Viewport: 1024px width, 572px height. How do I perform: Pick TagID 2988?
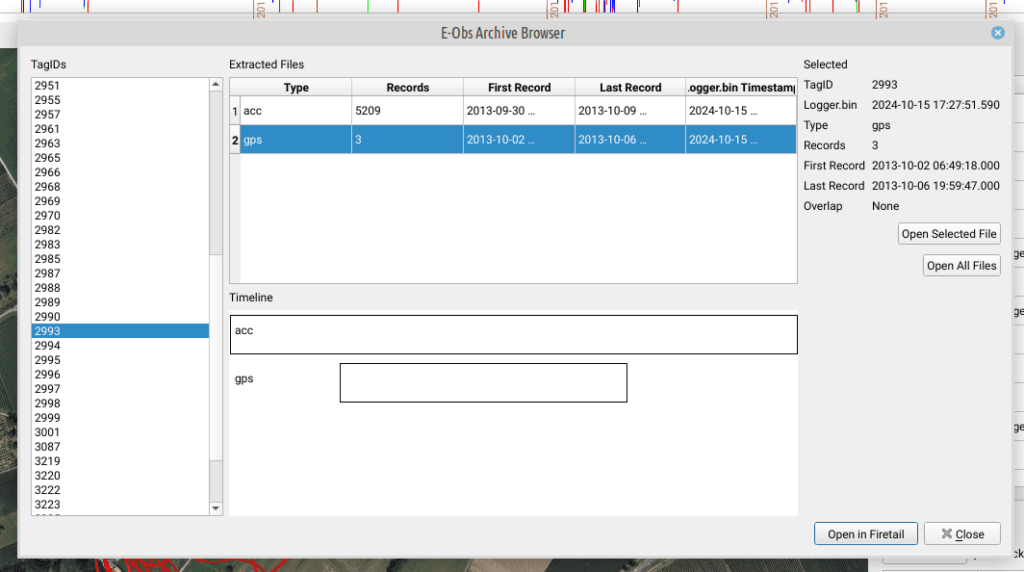click(120, 287)
